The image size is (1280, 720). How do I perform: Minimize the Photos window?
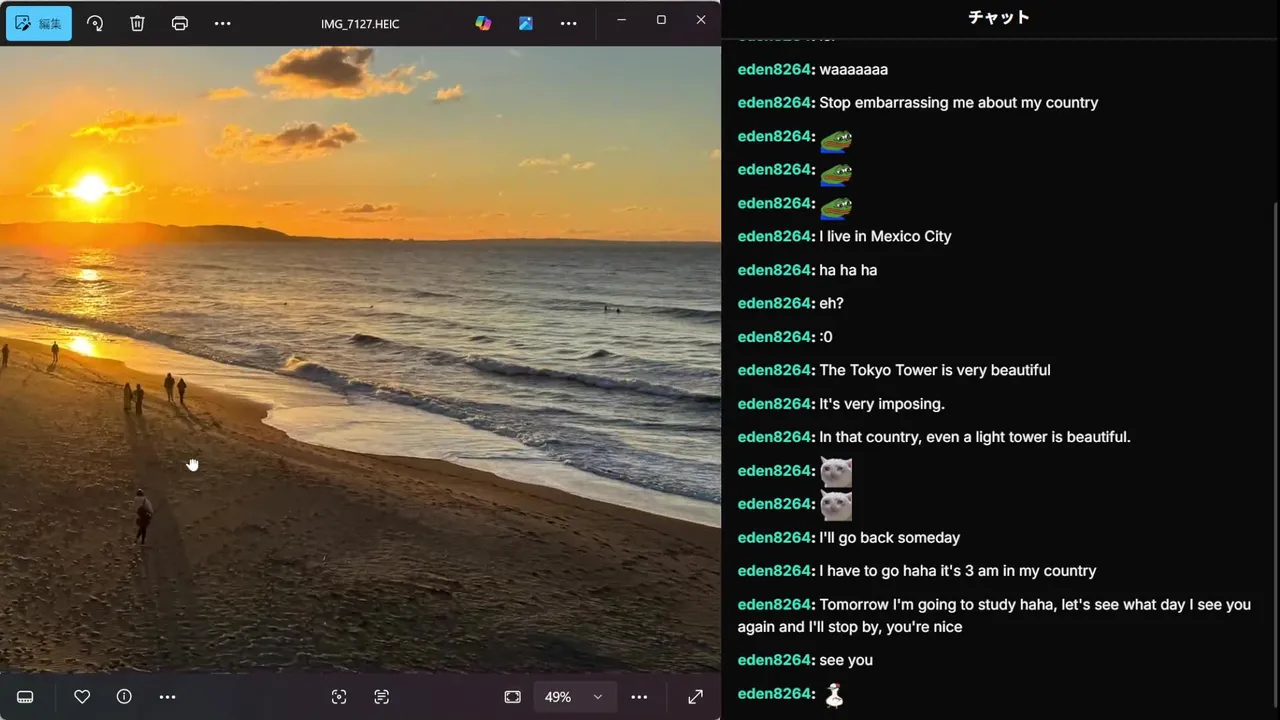(621, 20)
